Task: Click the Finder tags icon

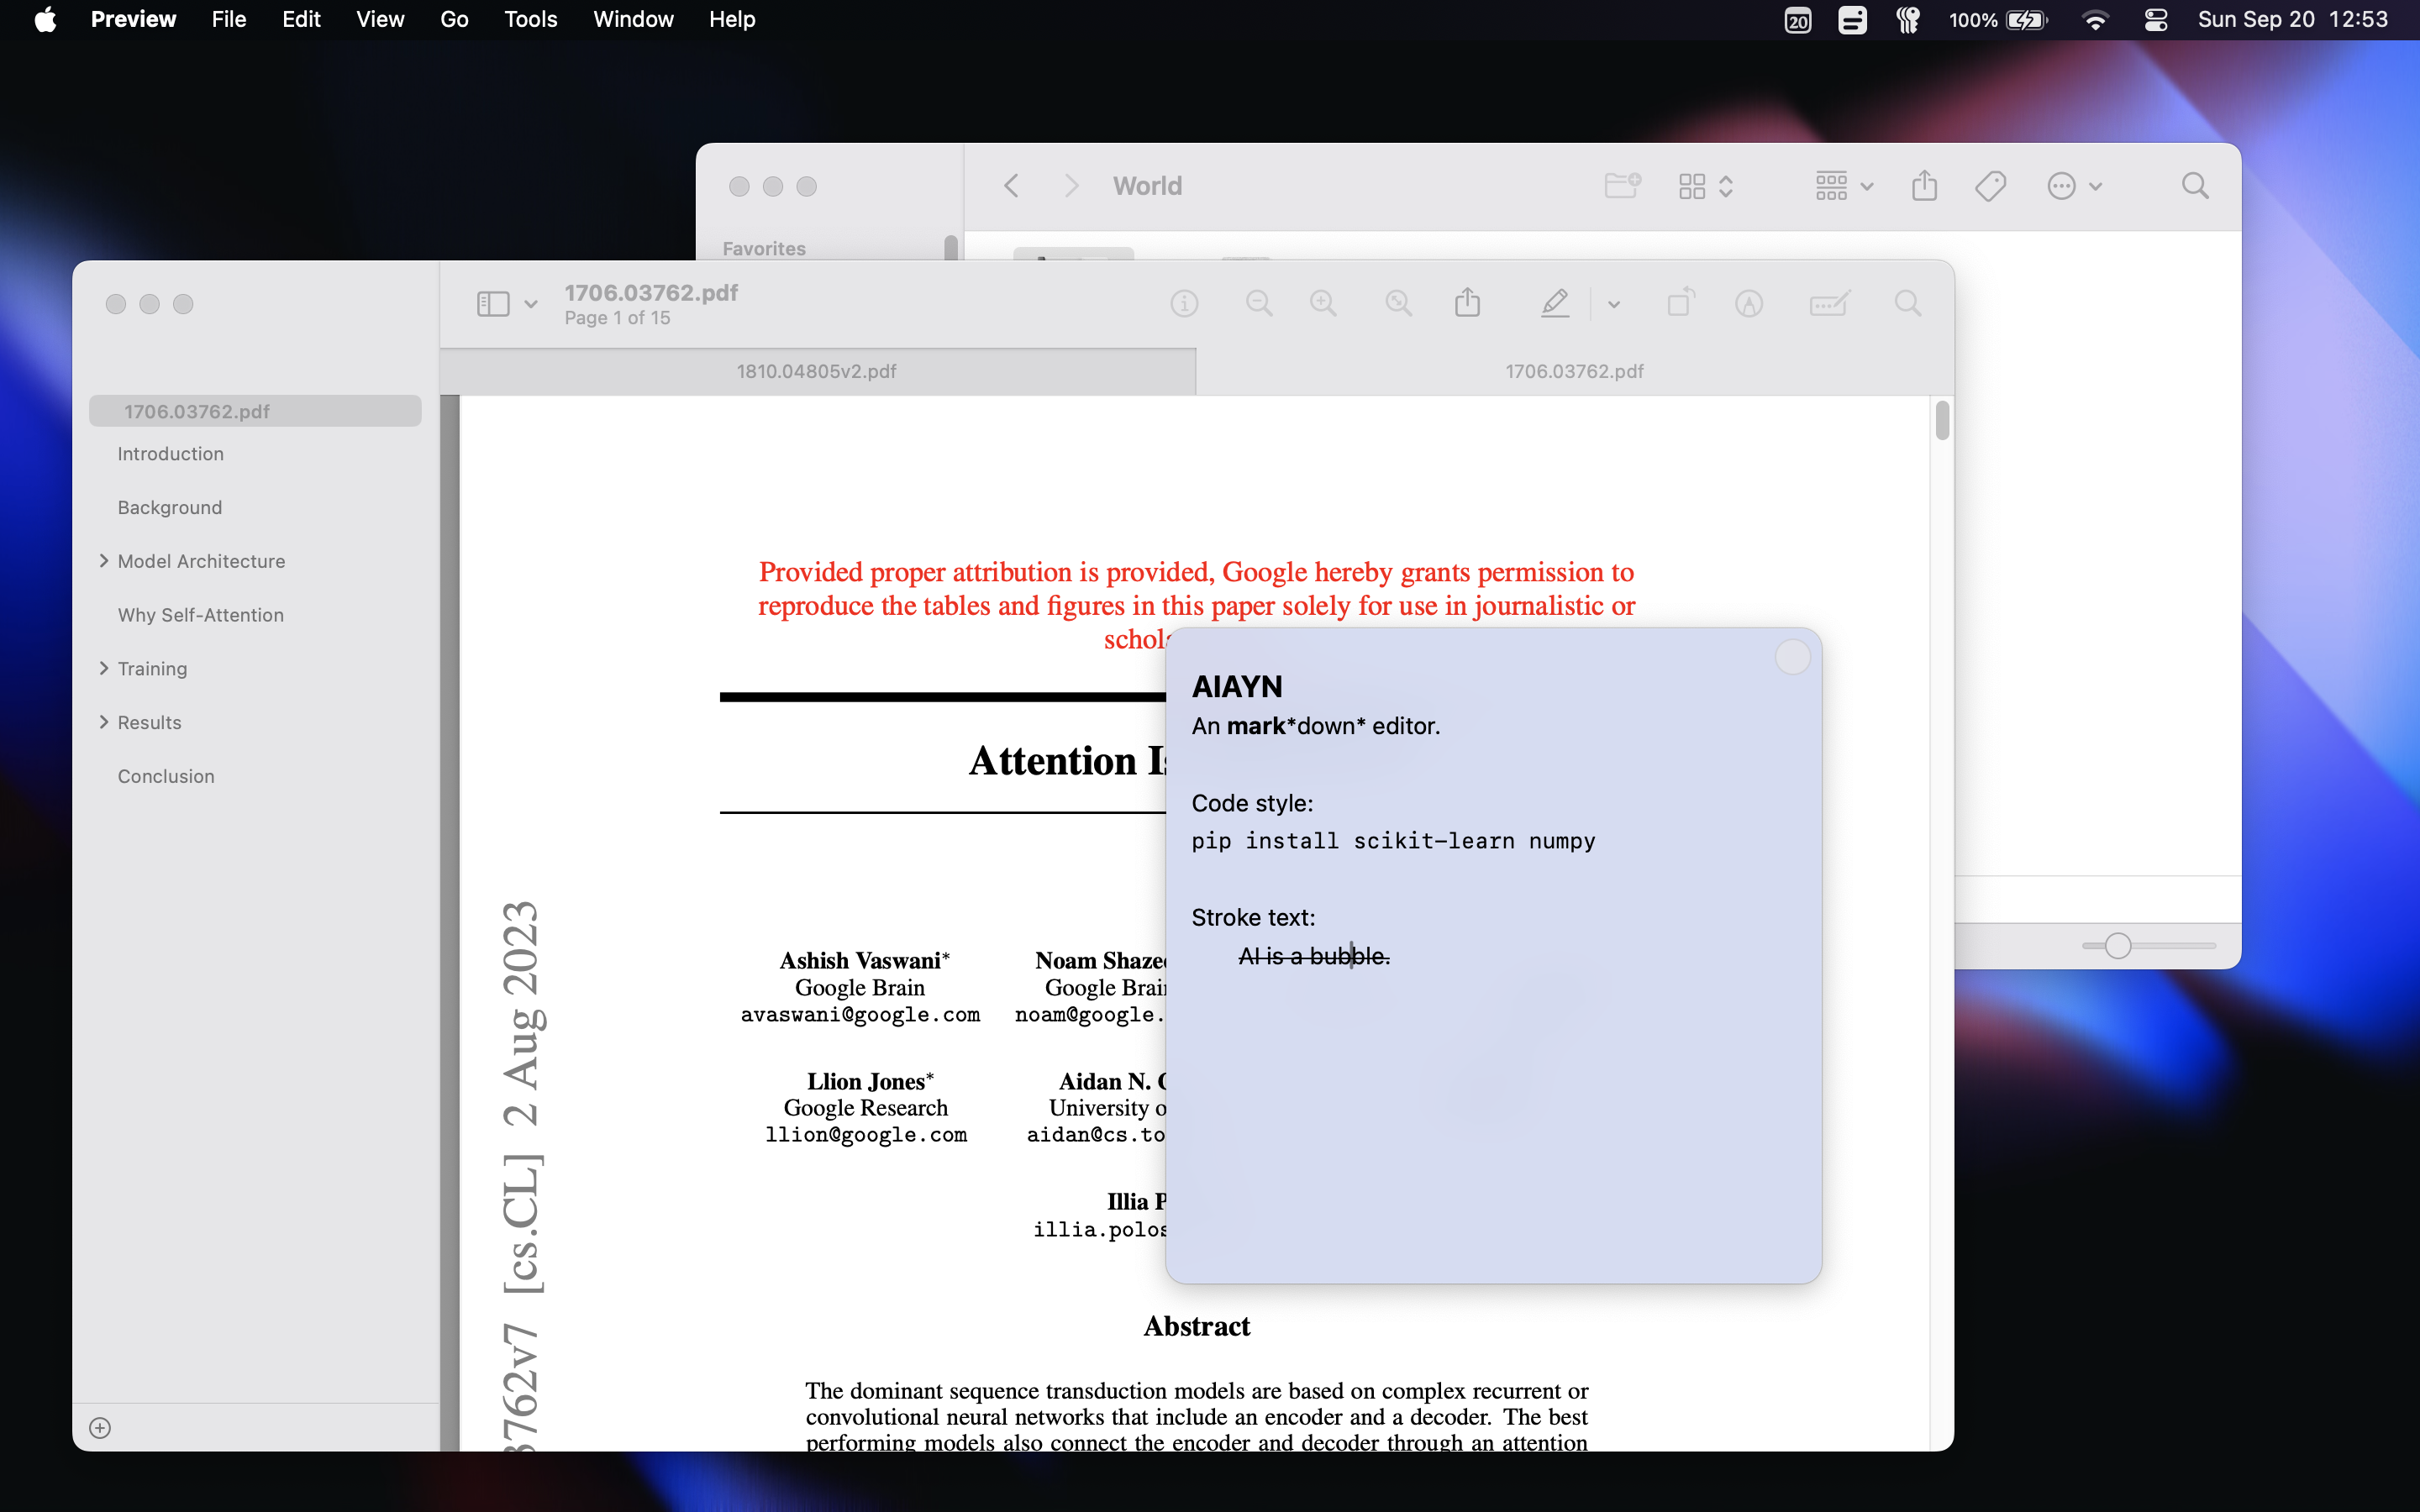Action: point(1990,186)
